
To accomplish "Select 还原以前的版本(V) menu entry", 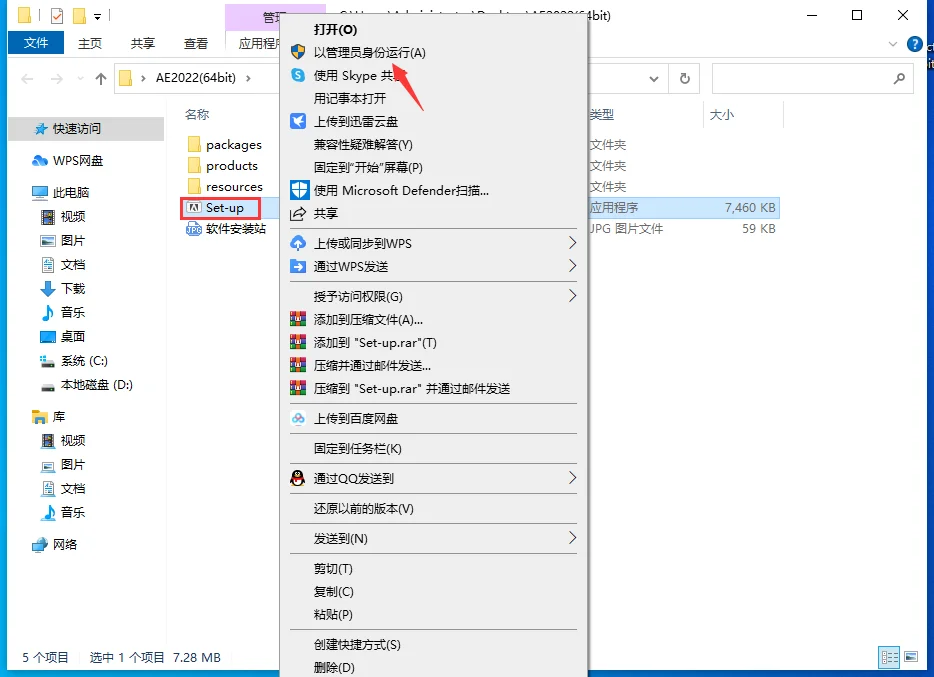I will (363, 508).
